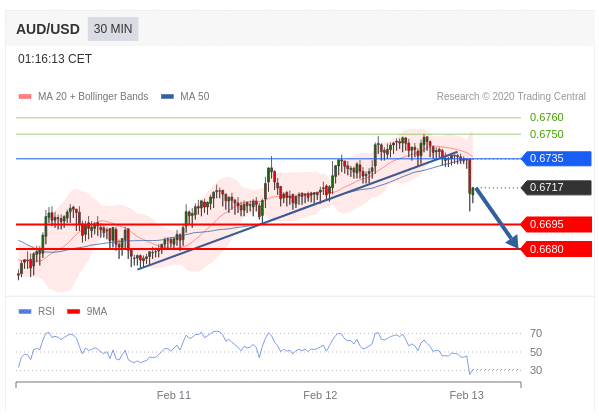Select the 0.6717 current price tag
The image size is (599, 416).
556,188
